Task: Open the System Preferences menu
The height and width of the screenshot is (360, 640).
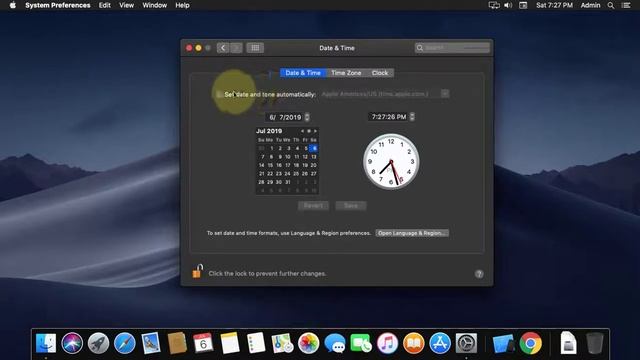Action: point(58,5)
